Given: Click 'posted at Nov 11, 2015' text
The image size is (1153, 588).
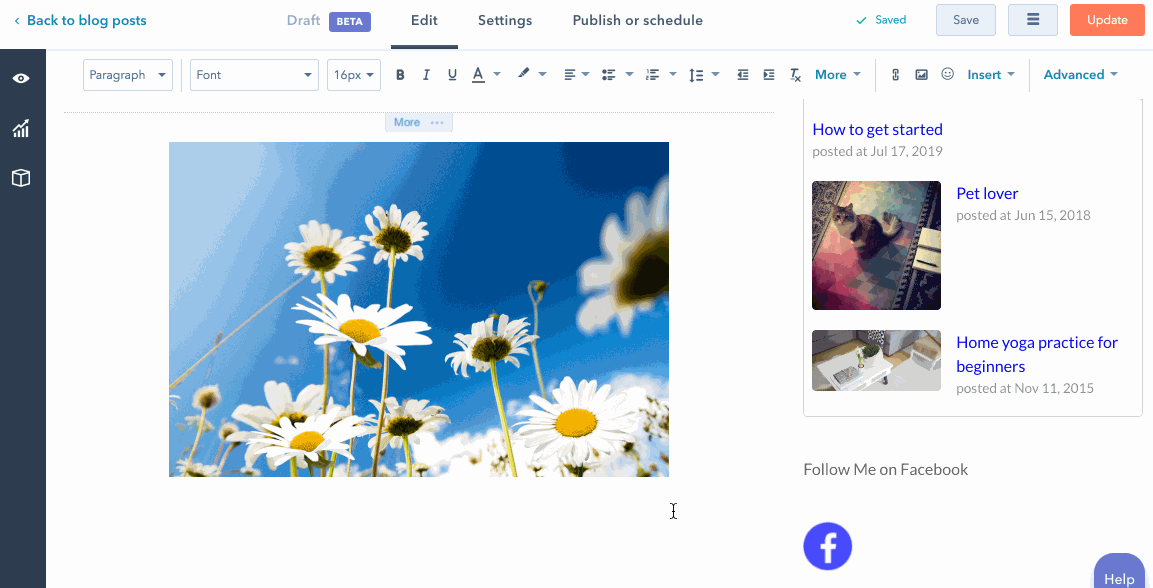Looking at the screenshot, I should [x=1025, y=388].
